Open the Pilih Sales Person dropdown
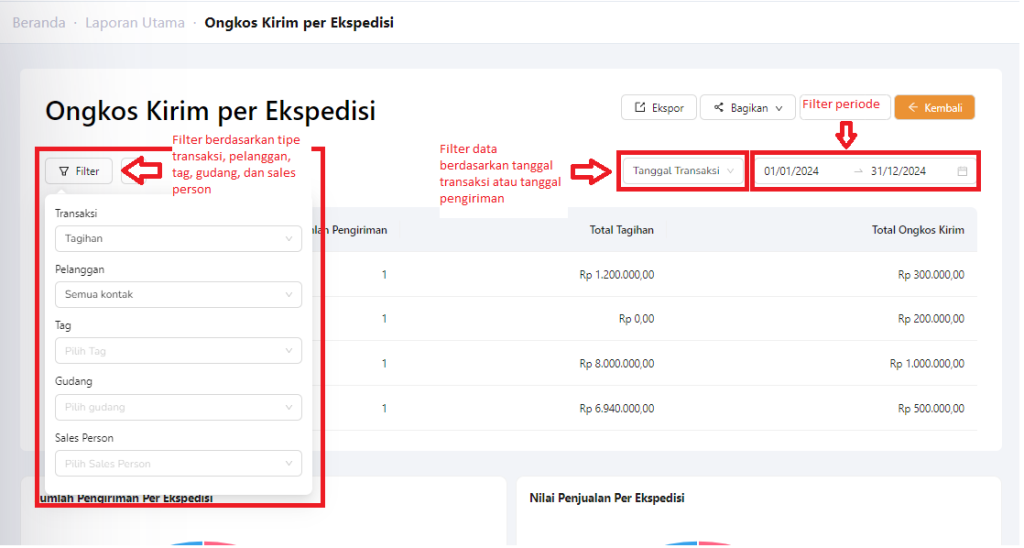 [179, 465]
